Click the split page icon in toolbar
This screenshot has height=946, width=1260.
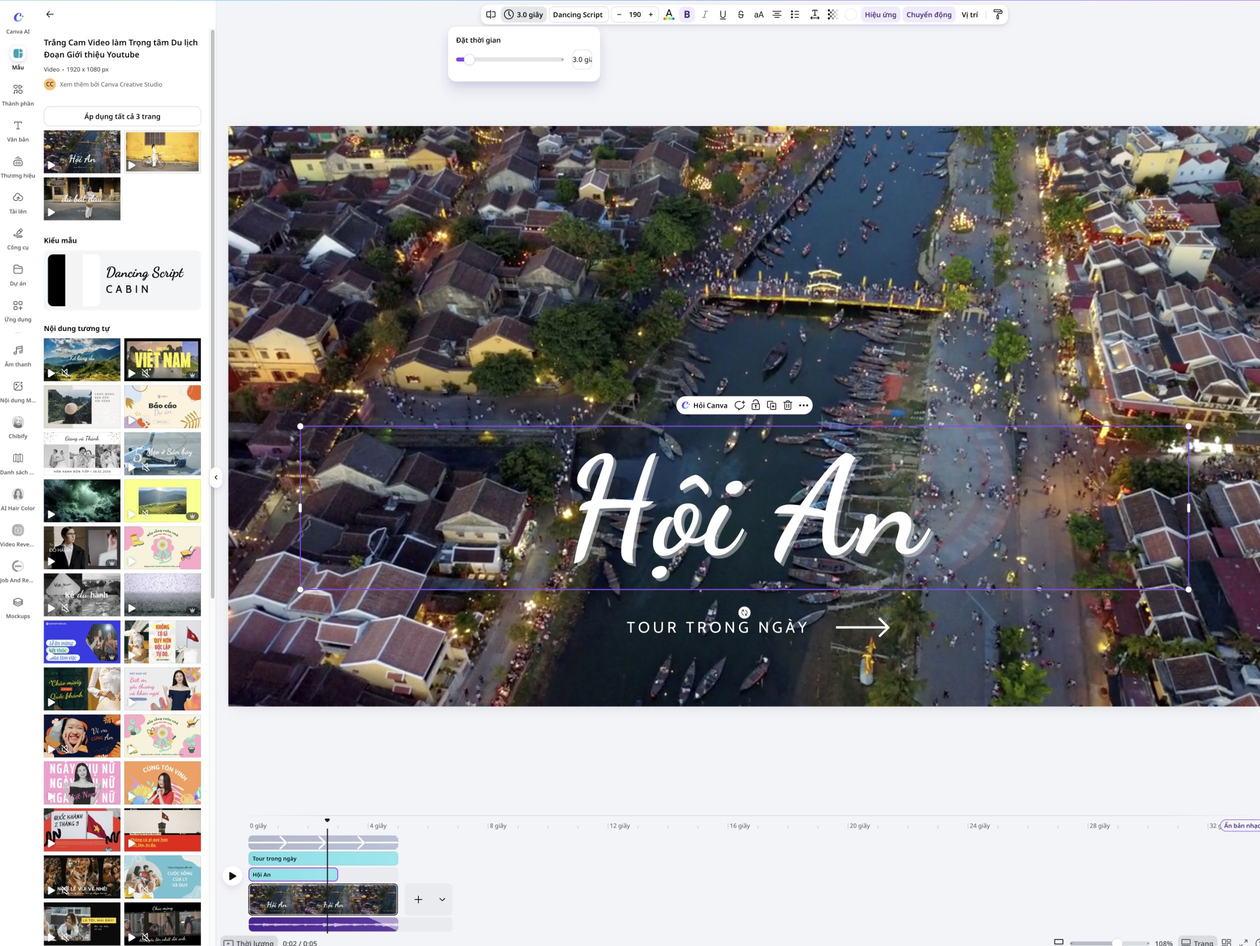coord(490,15)
